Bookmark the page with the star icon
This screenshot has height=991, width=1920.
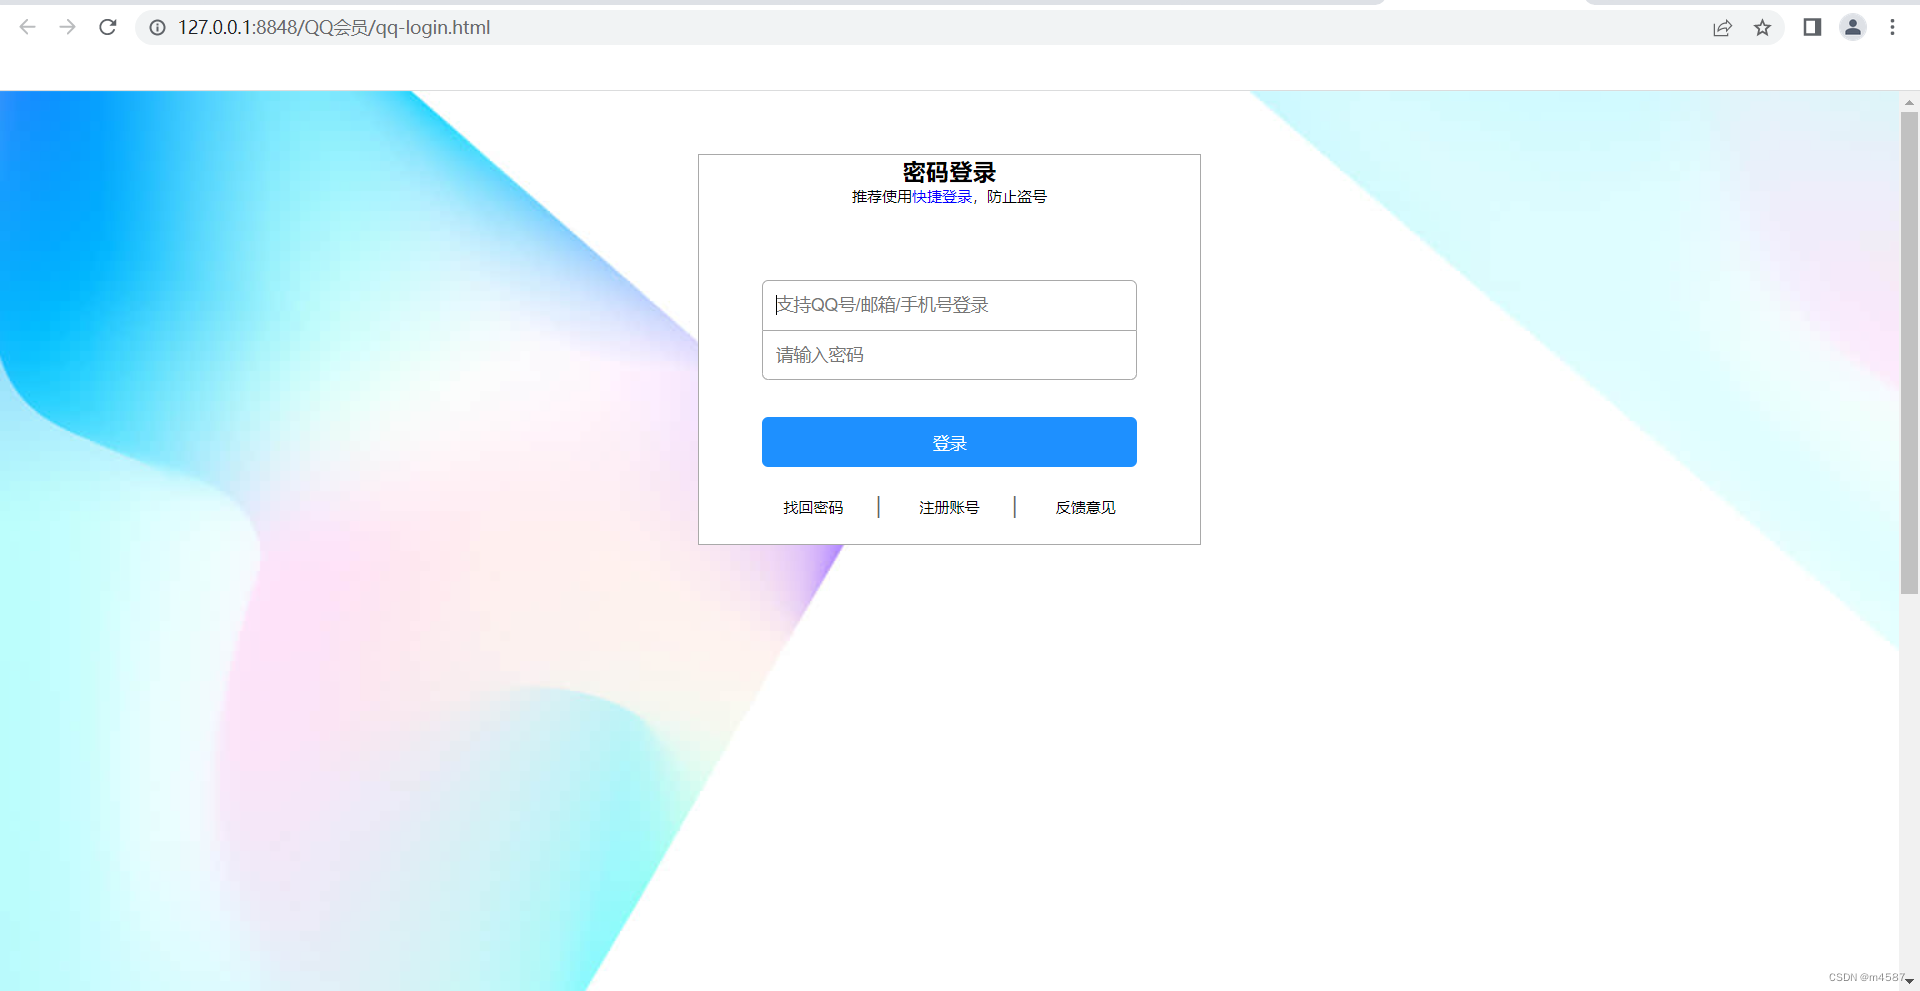click(1763, 27)
